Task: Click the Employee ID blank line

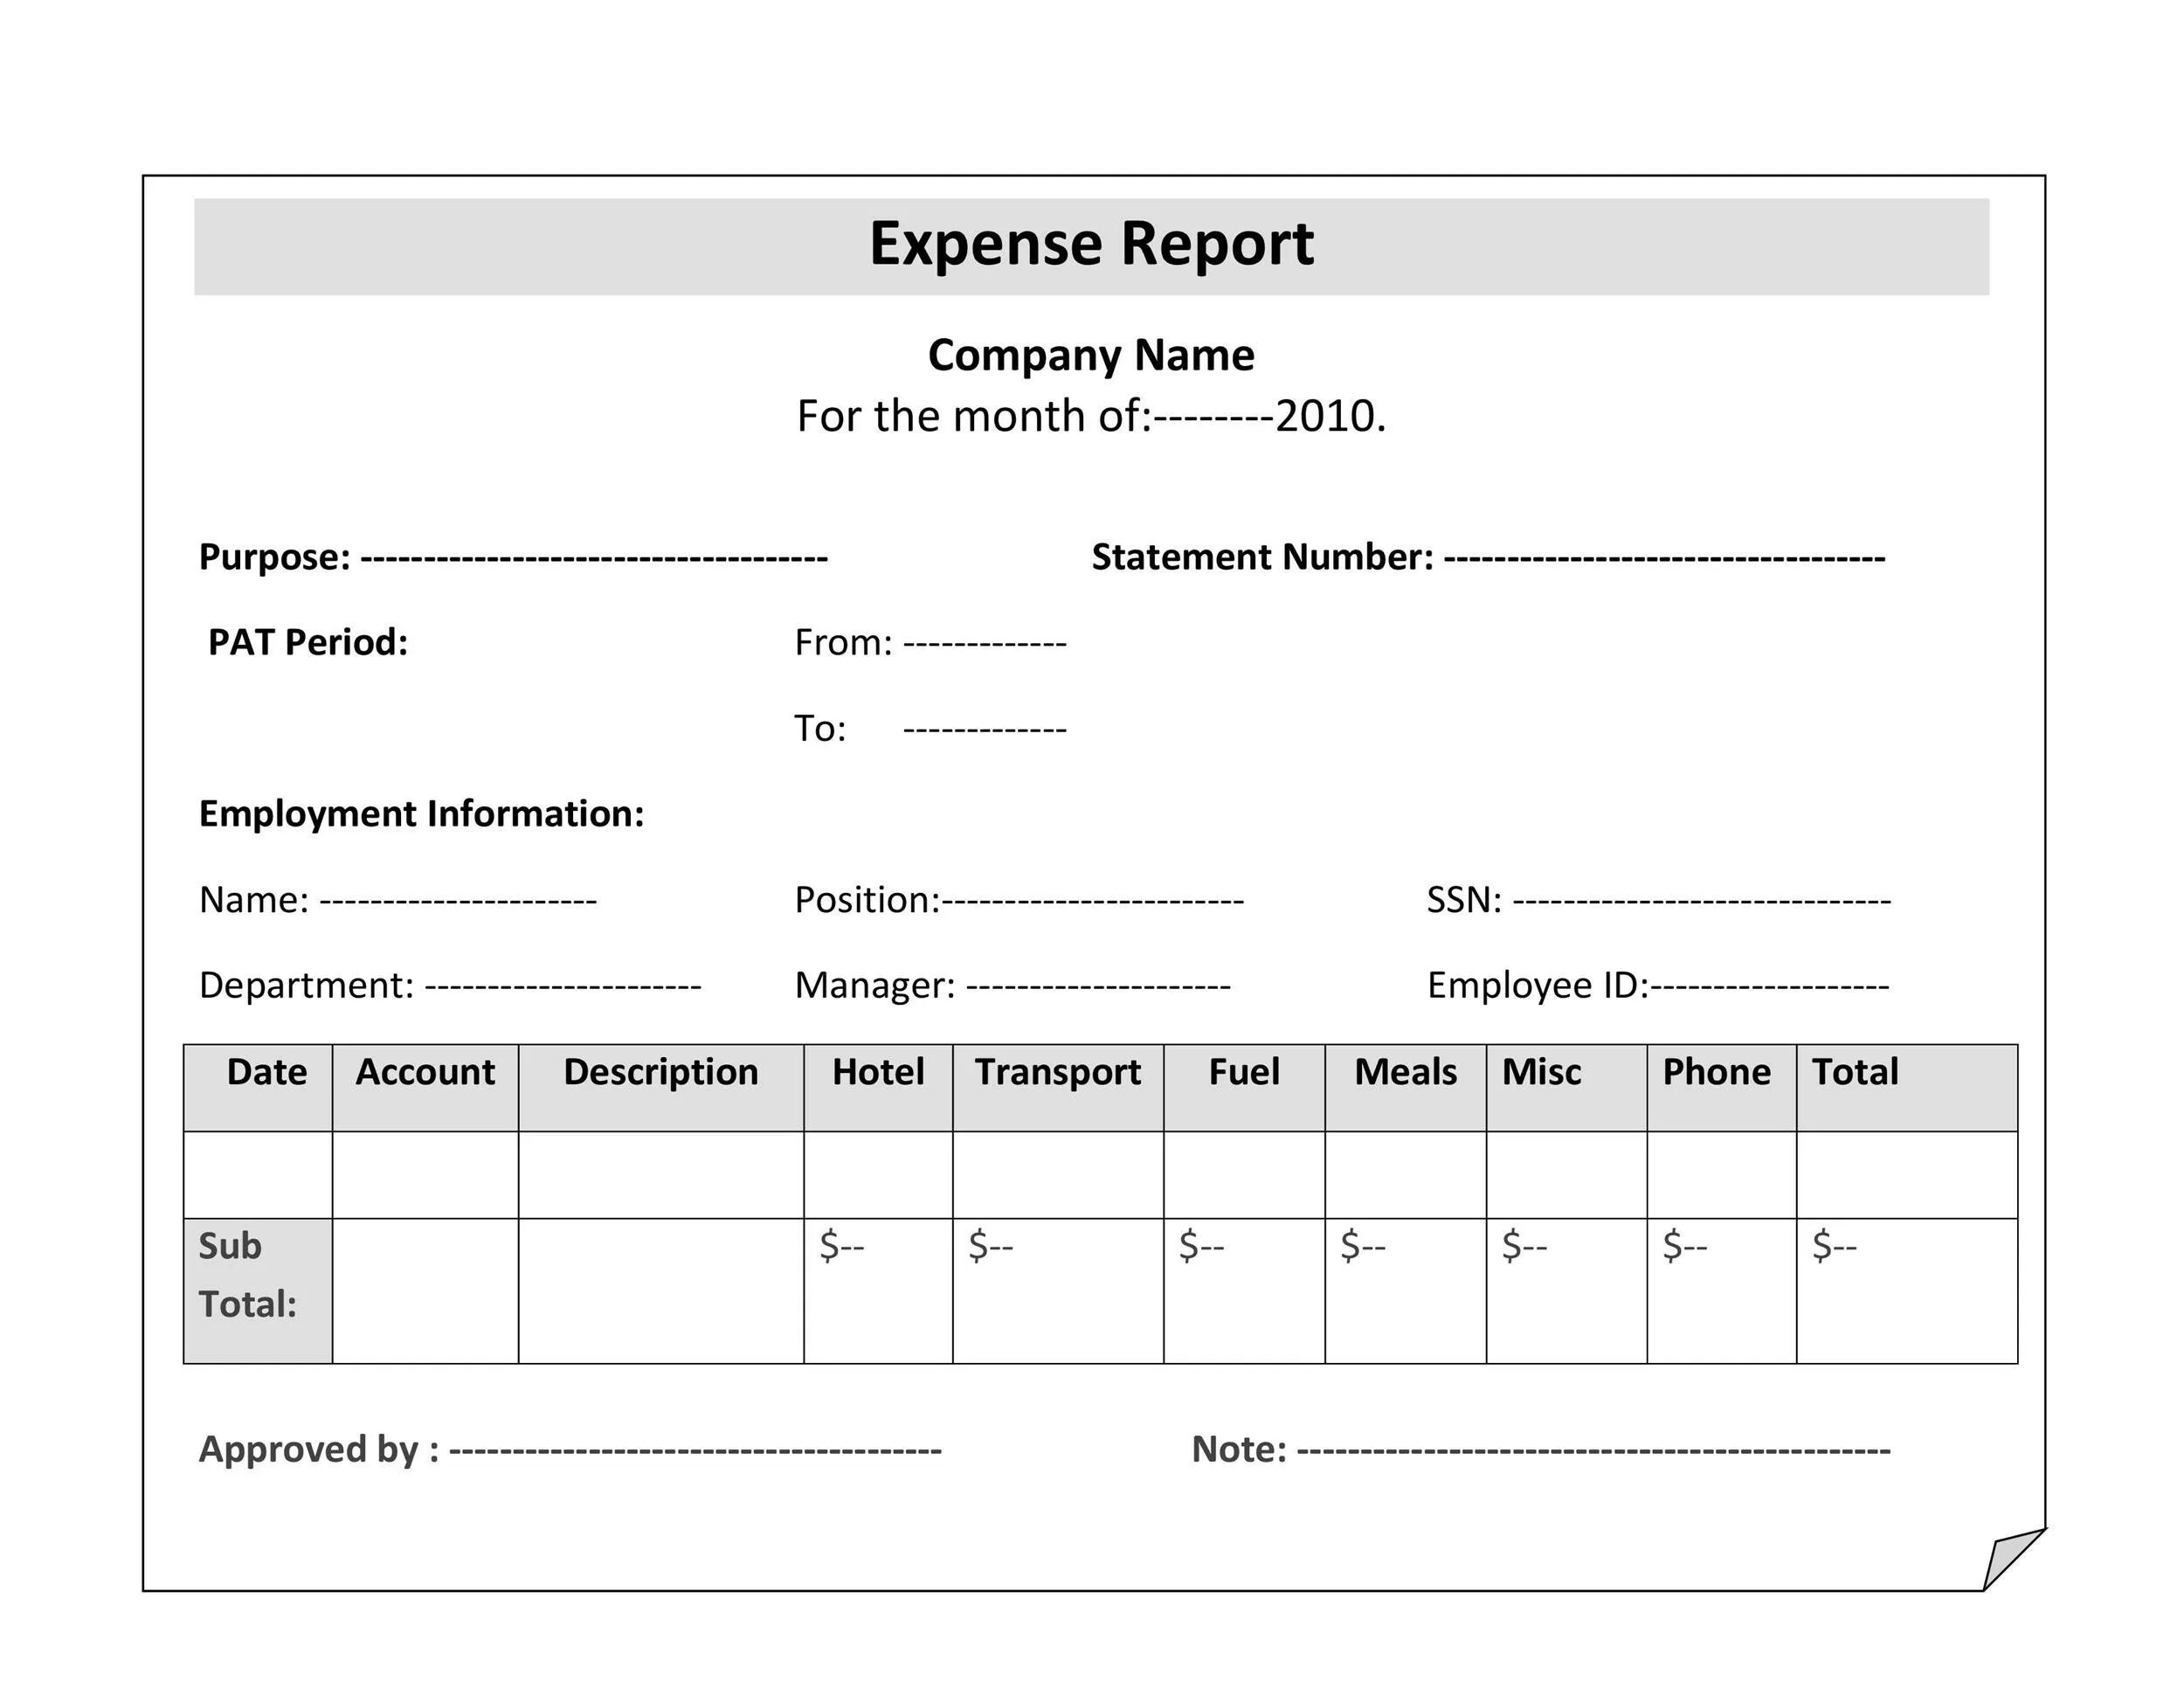Action: [1768, 987]
